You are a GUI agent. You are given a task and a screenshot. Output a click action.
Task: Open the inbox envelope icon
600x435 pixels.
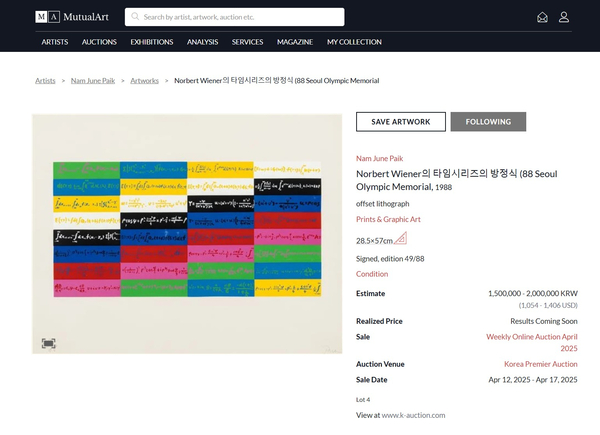542,17
